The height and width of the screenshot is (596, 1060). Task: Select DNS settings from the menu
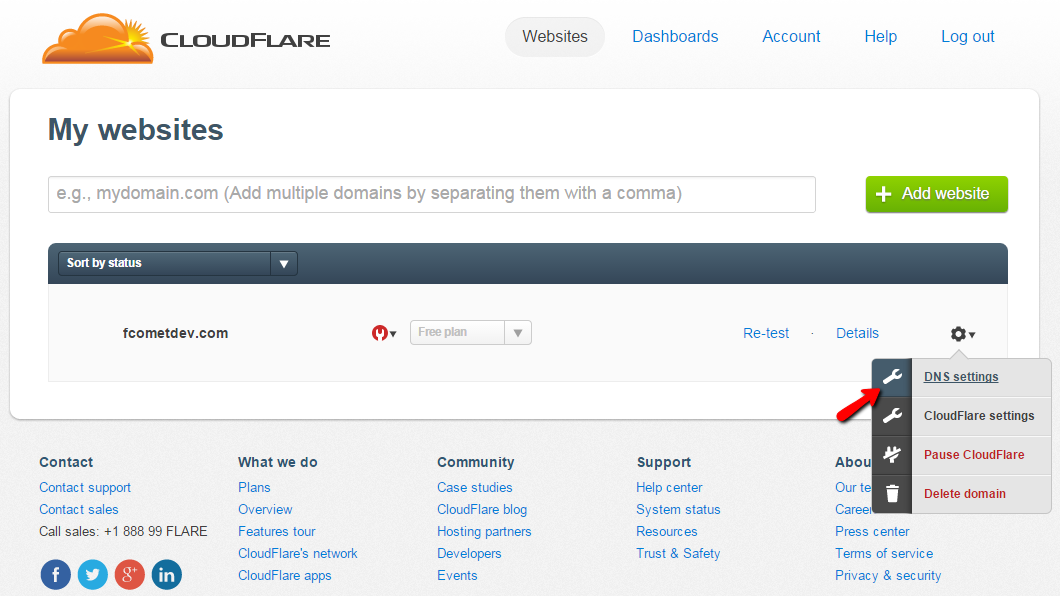(961, 377)
